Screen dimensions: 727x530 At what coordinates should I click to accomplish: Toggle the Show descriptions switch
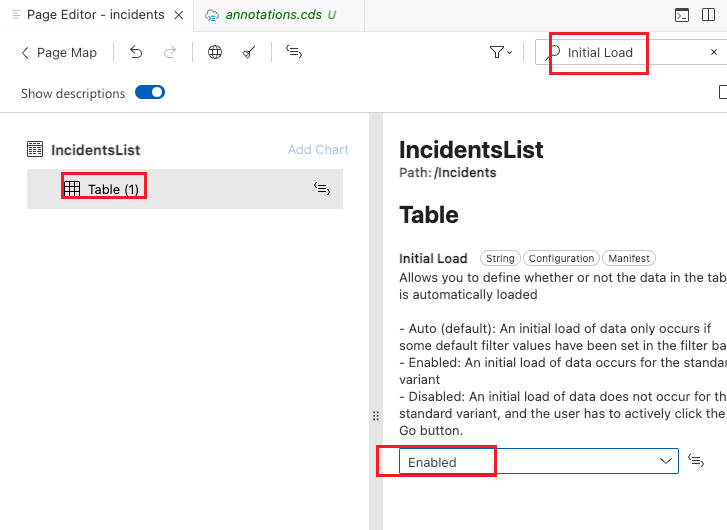[x=150, y=93]
